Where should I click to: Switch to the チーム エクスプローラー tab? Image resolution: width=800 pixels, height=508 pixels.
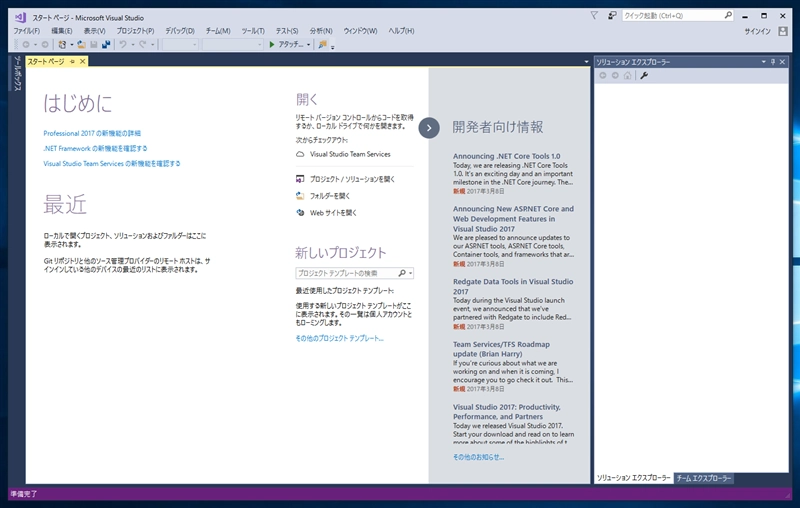(704, 478)
